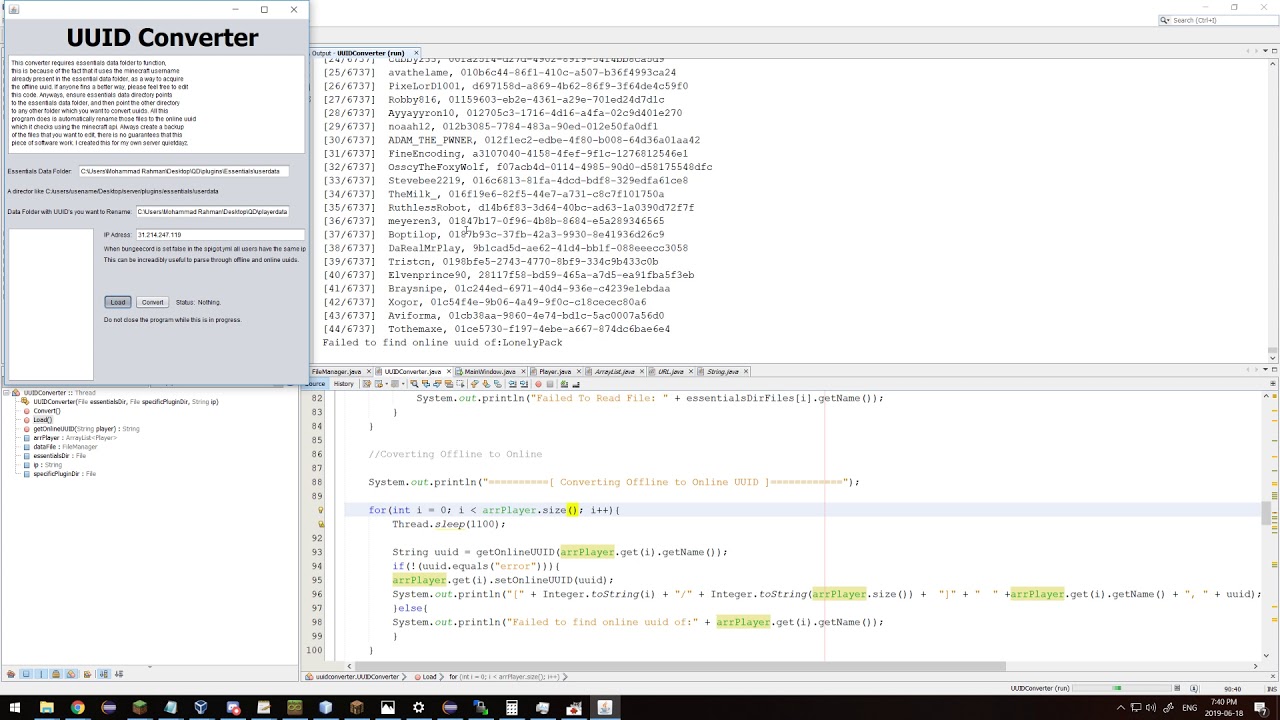1280x720 pixels.
Task: Click the Last Edit editor toolbar icon
Action: click(x=367, y=384)
